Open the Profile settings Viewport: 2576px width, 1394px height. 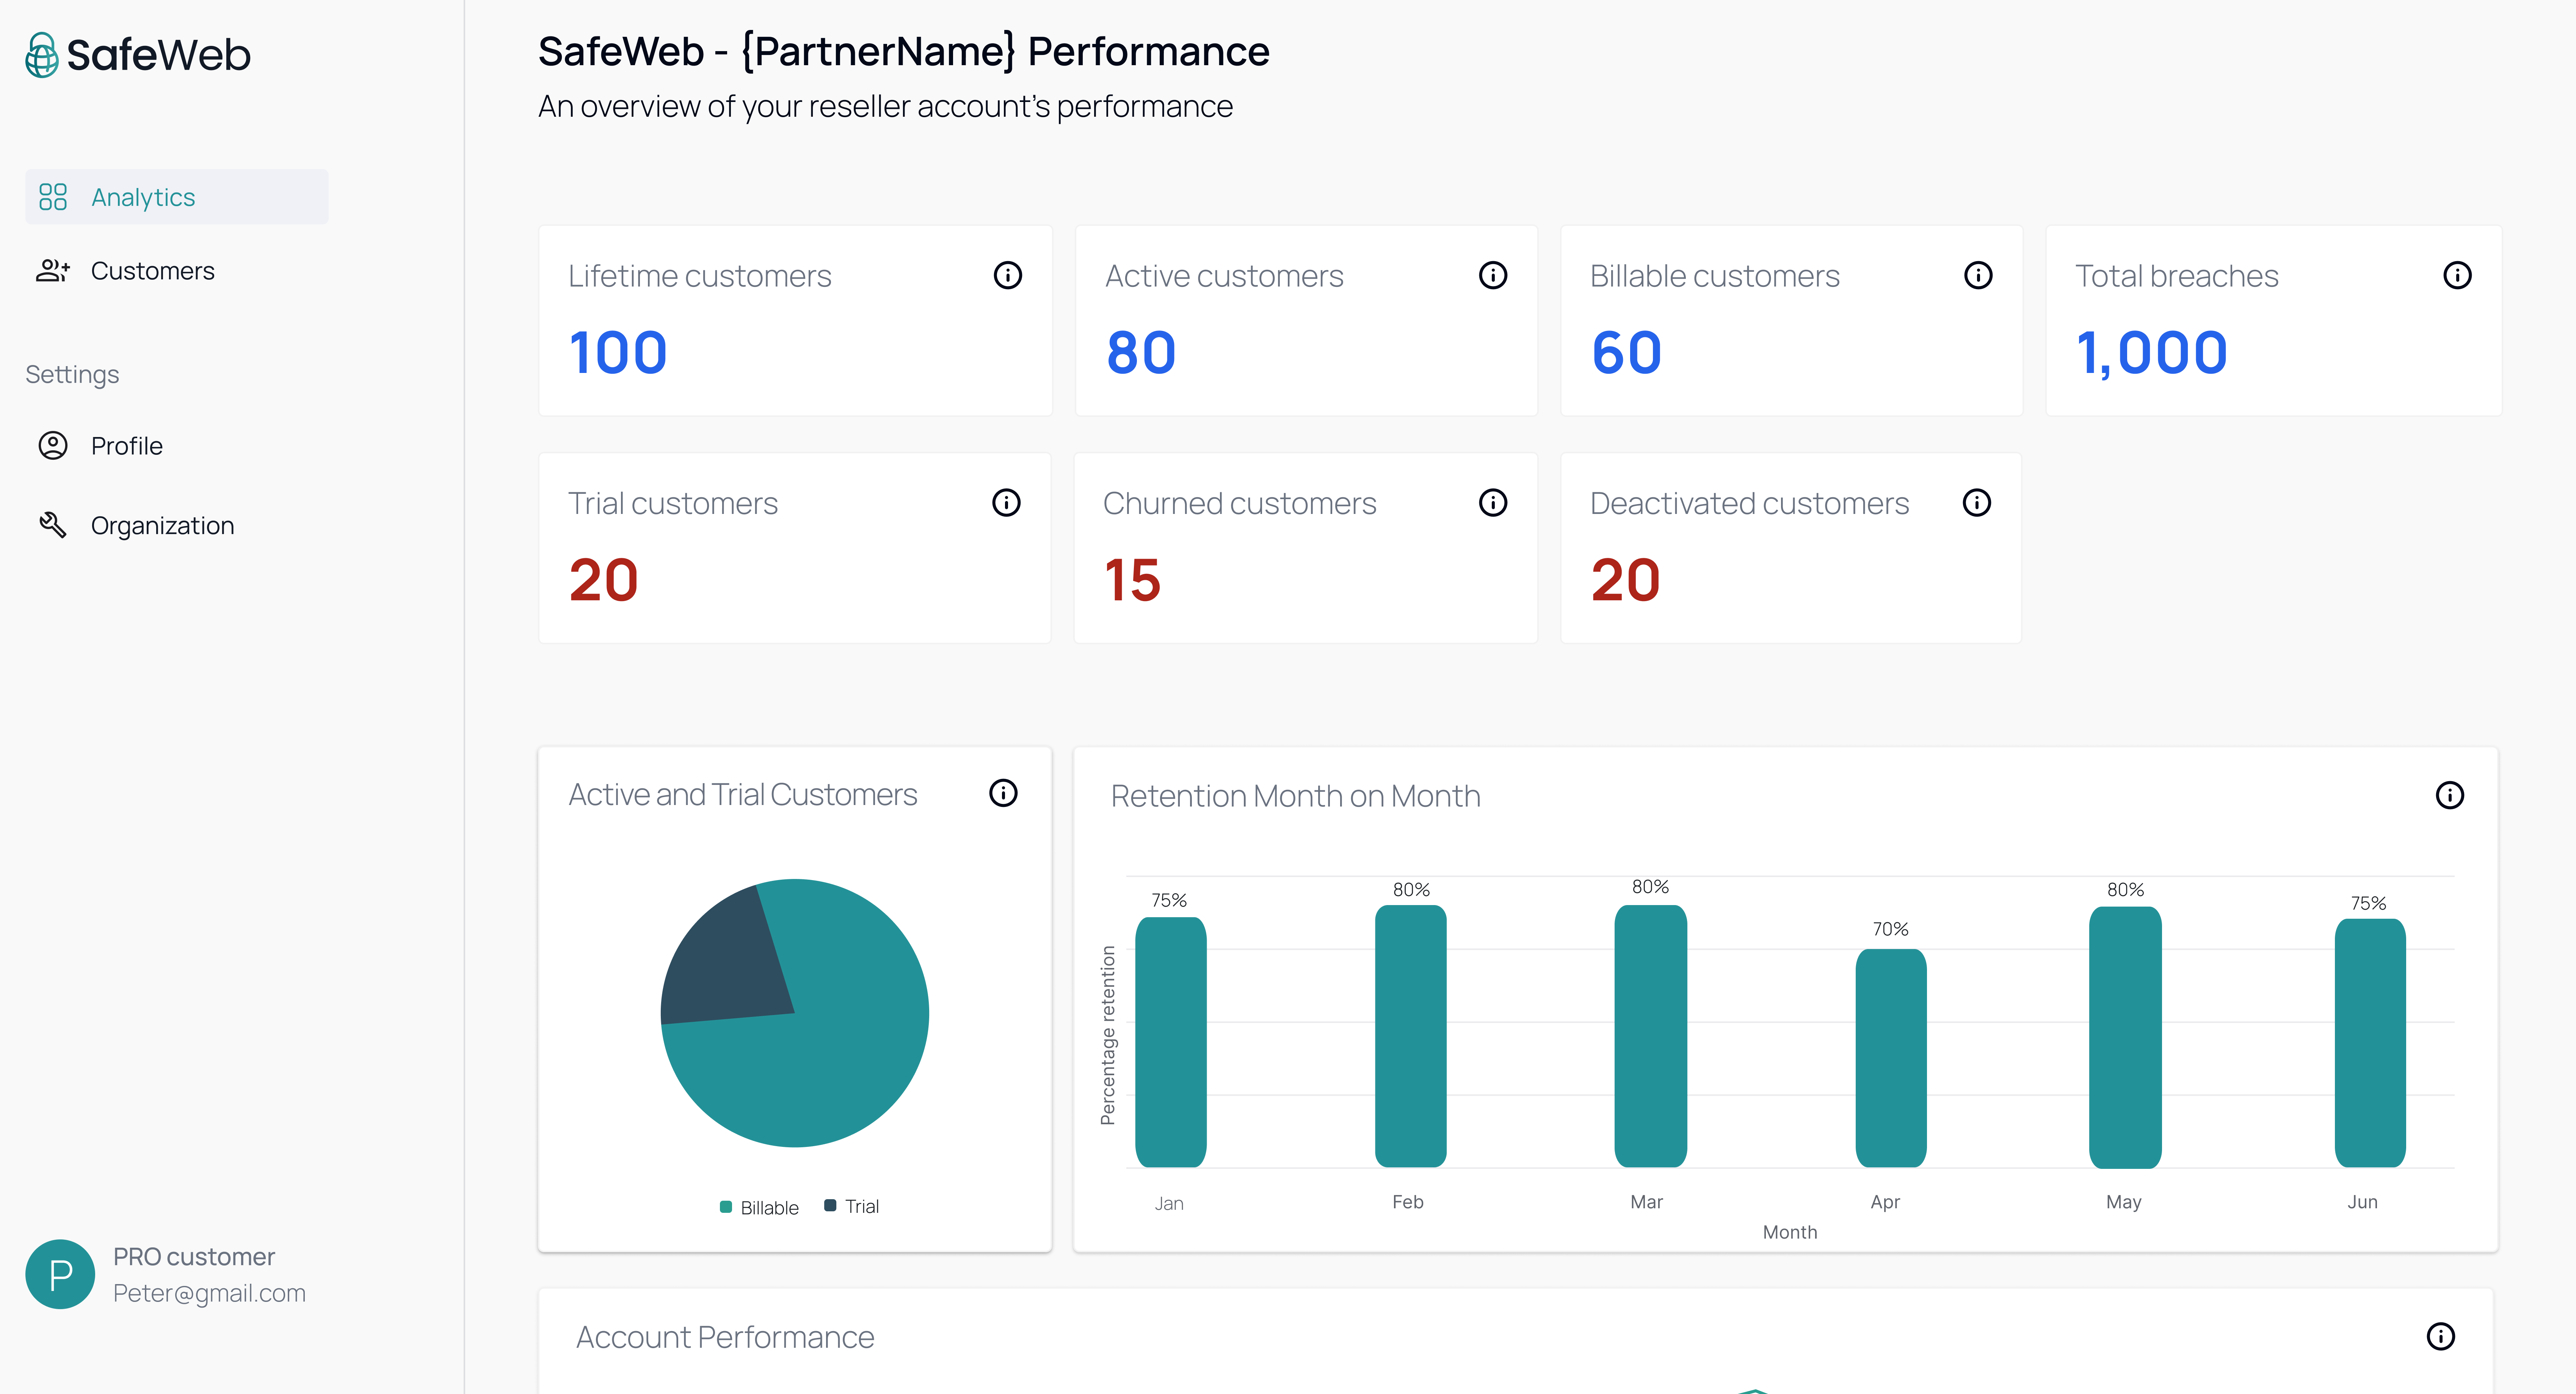click(x=126, y=446)
